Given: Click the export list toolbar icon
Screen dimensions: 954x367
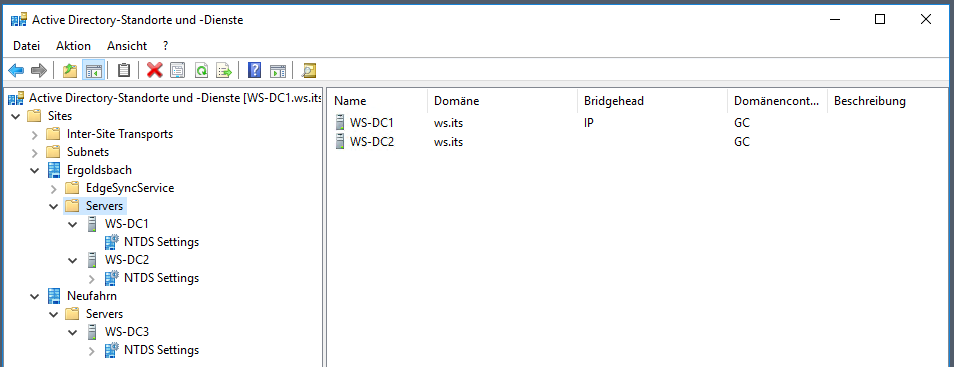Looking at the screenshot, I should pyautogui.click(x=225, y=71).
